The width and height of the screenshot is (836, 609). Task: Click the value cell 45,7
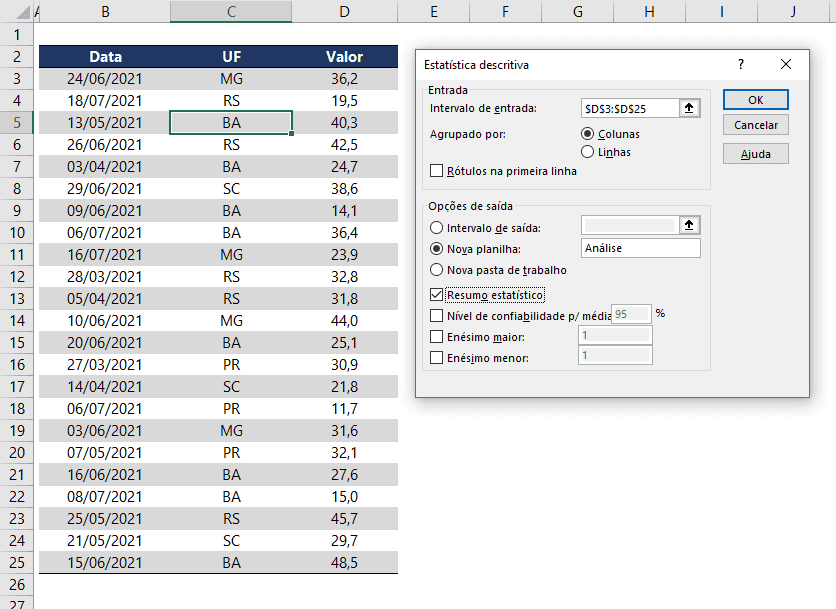(x=344, y=519)
